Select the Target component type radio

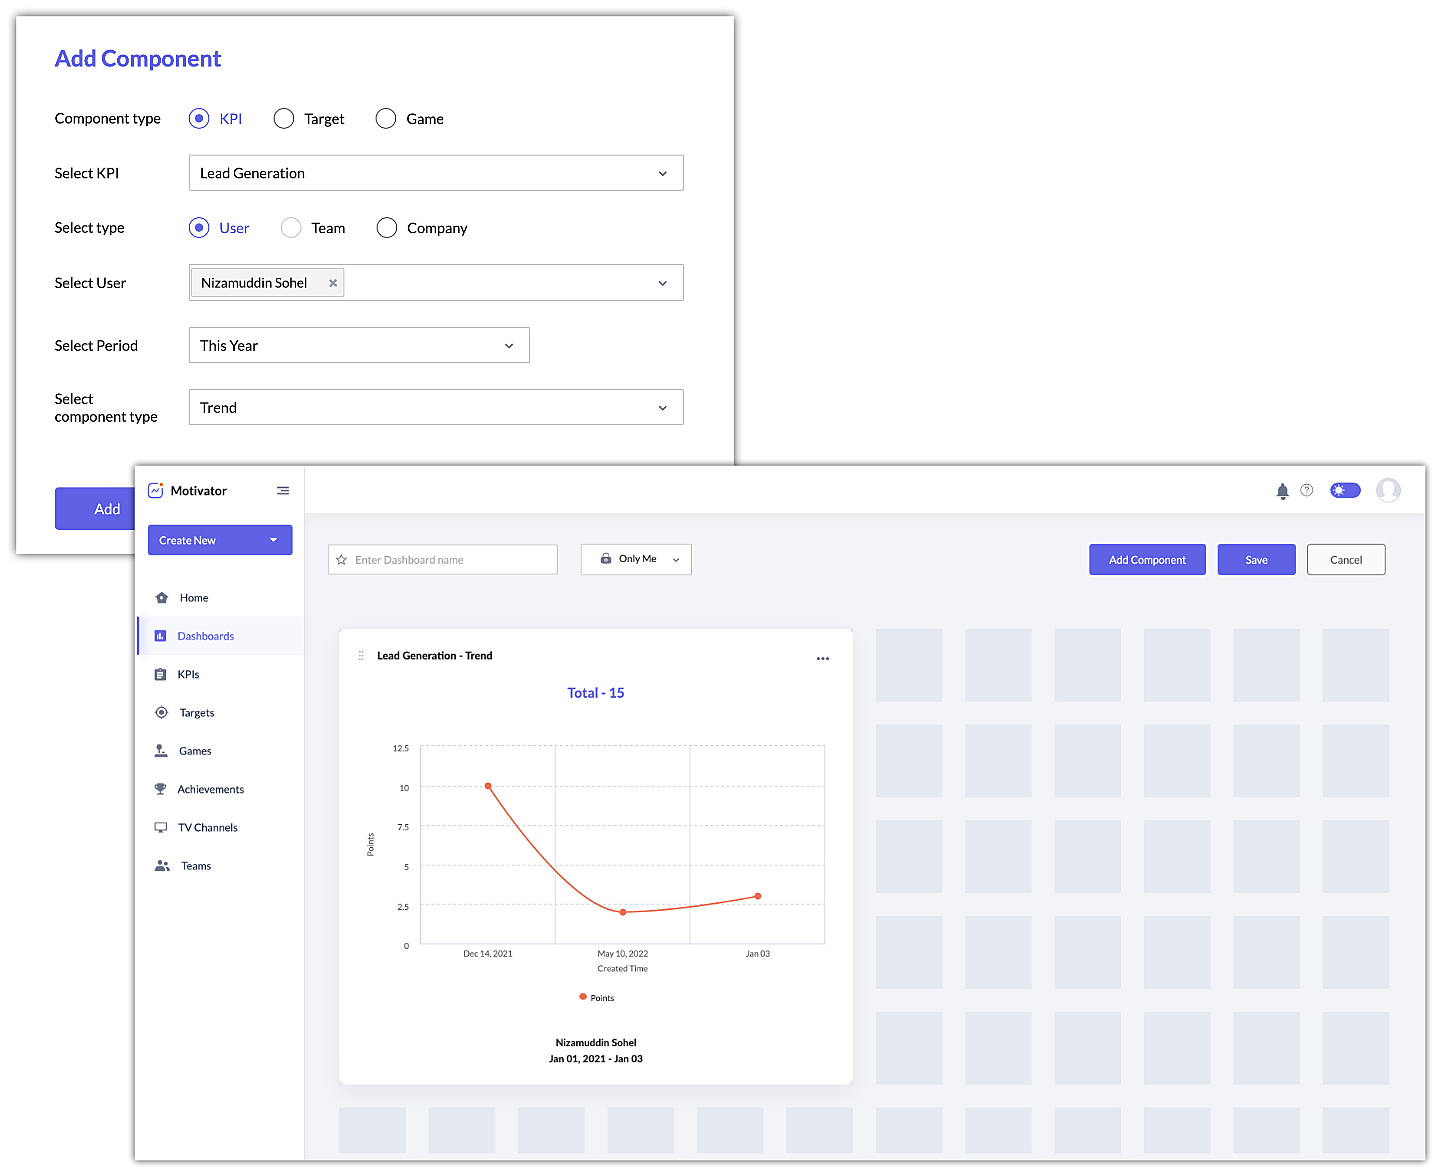pos(284,119)
